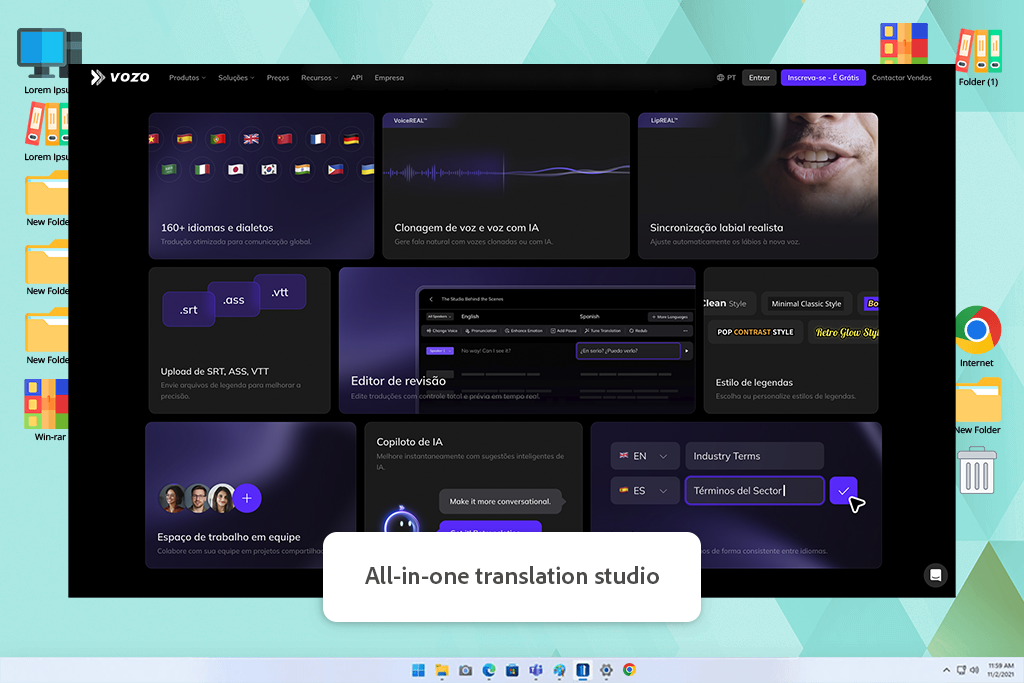Open the API menu item
The image size is (1024, 683).
357,78
